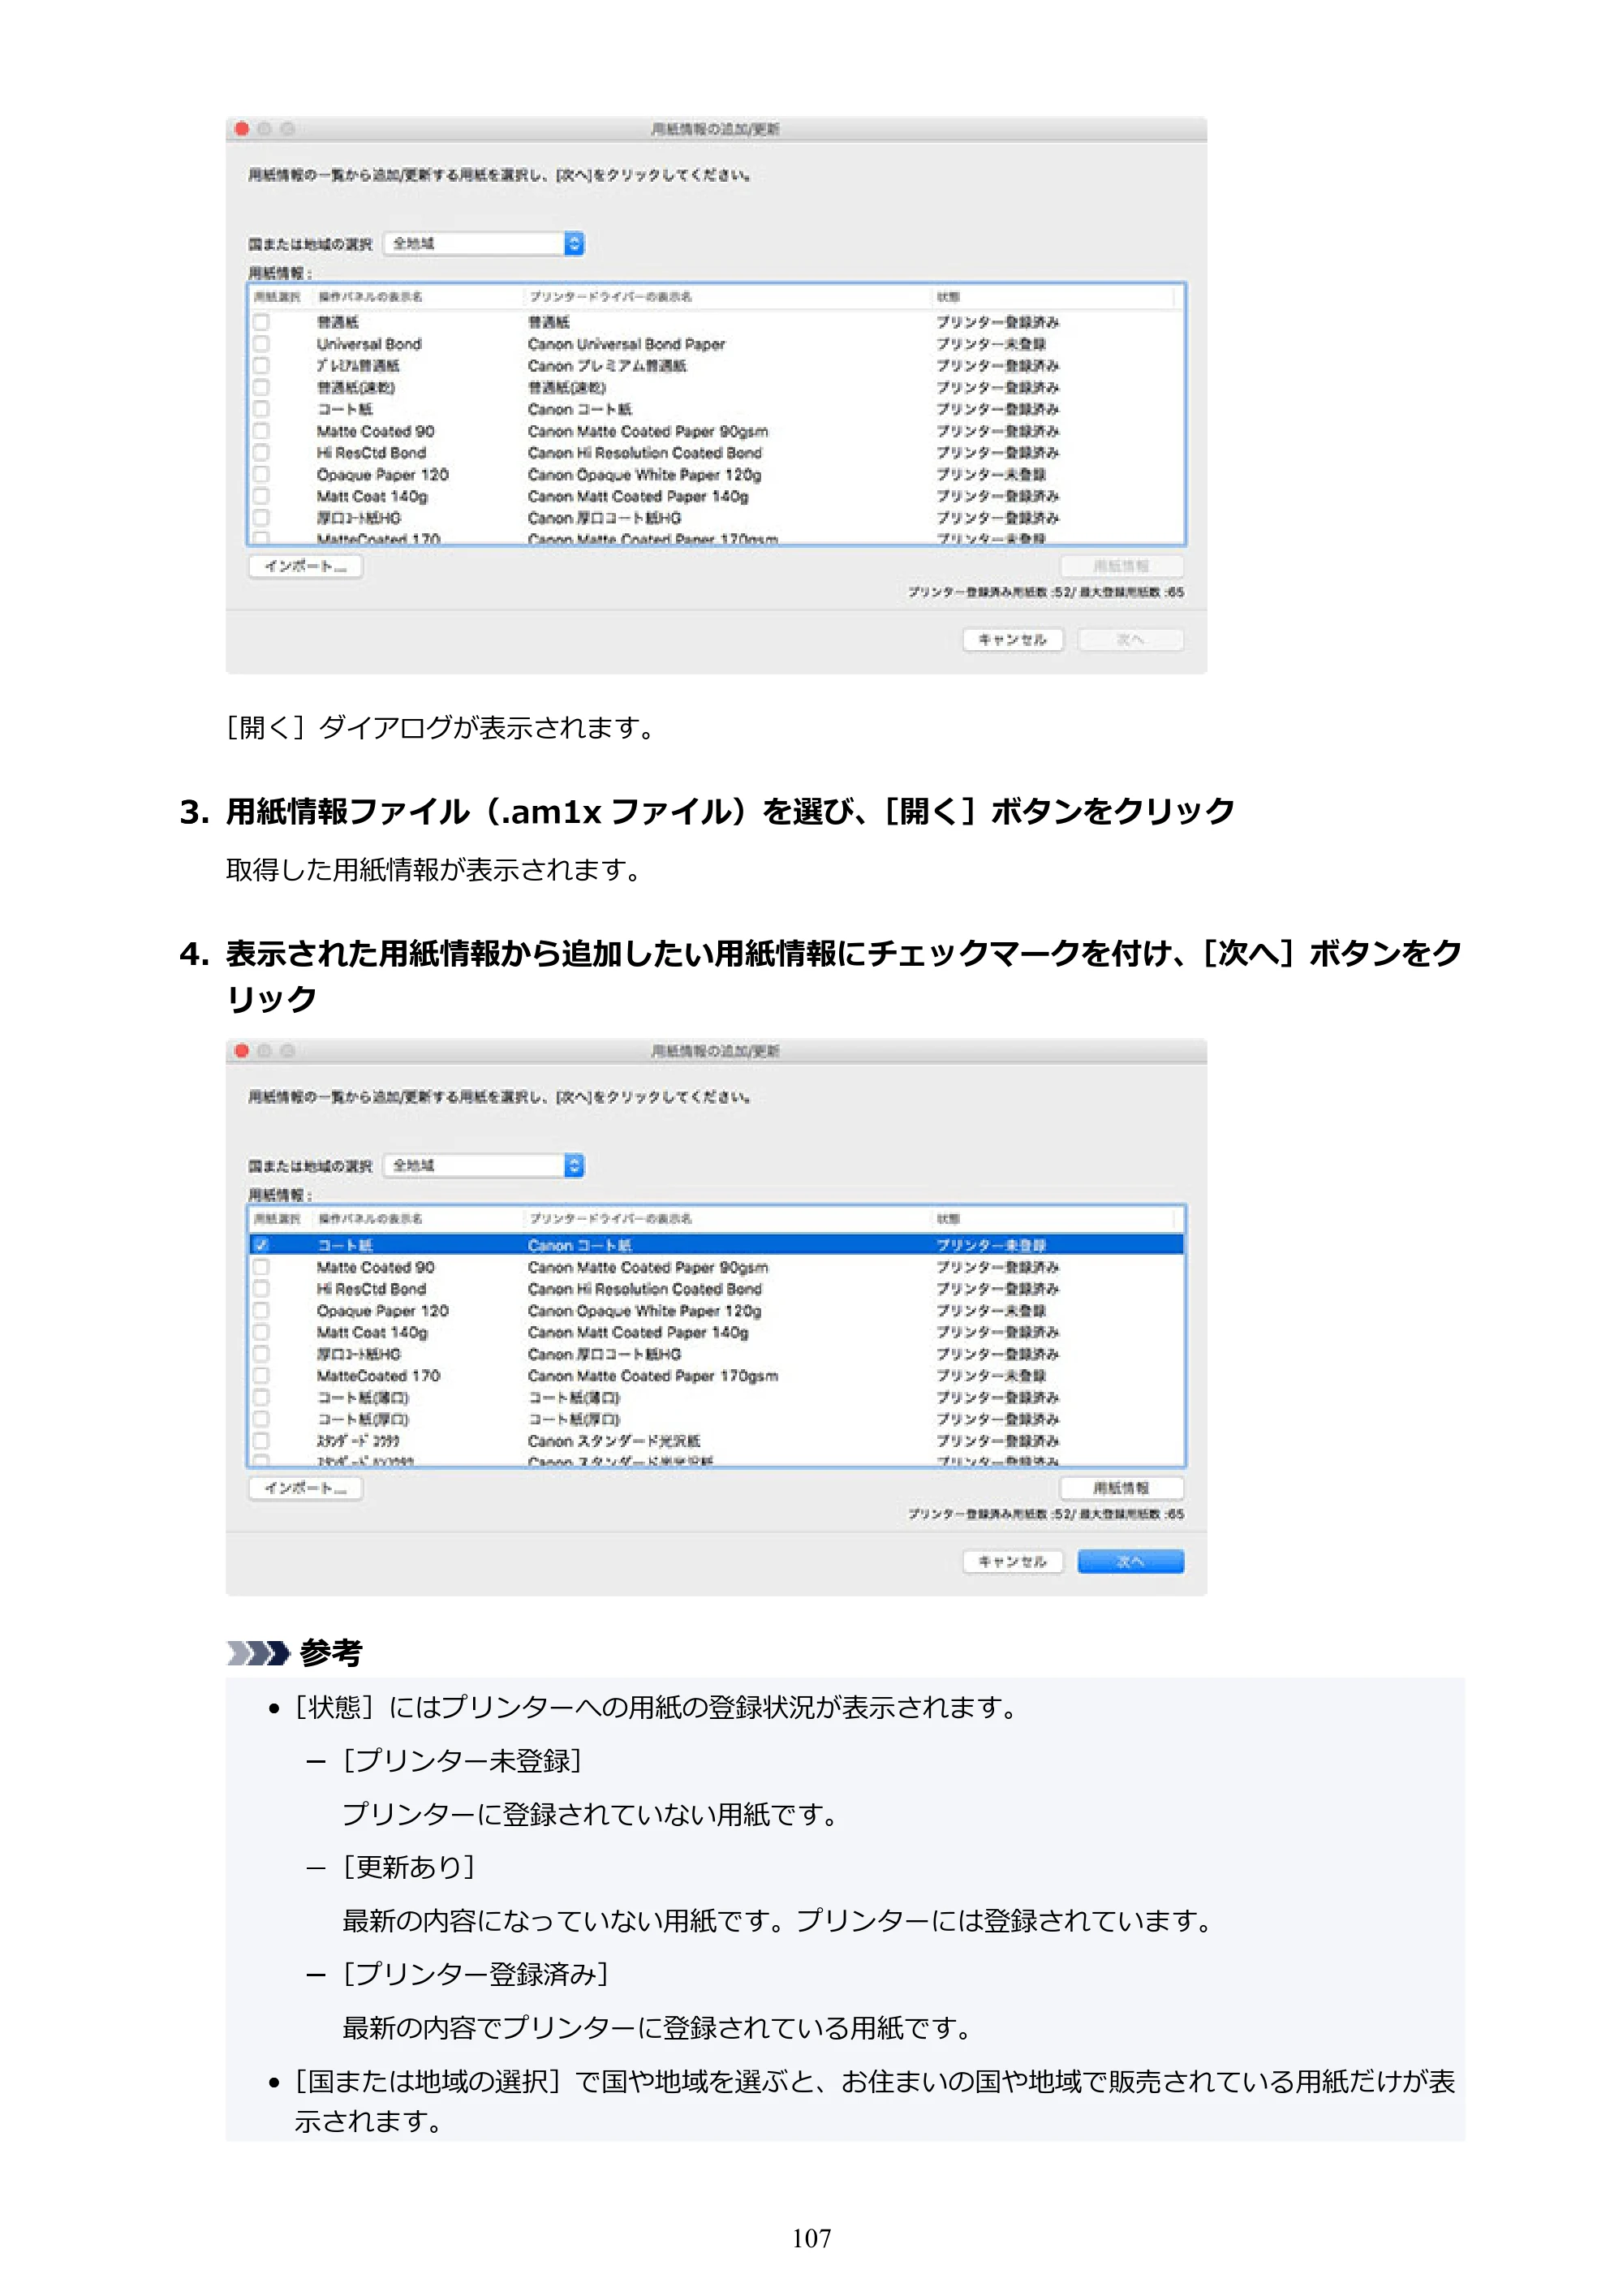Viewport: 1623px width, 2296px height.
Task: Click Canon Matte Coated Paper 170gsm text
Action: (652, 1376)
